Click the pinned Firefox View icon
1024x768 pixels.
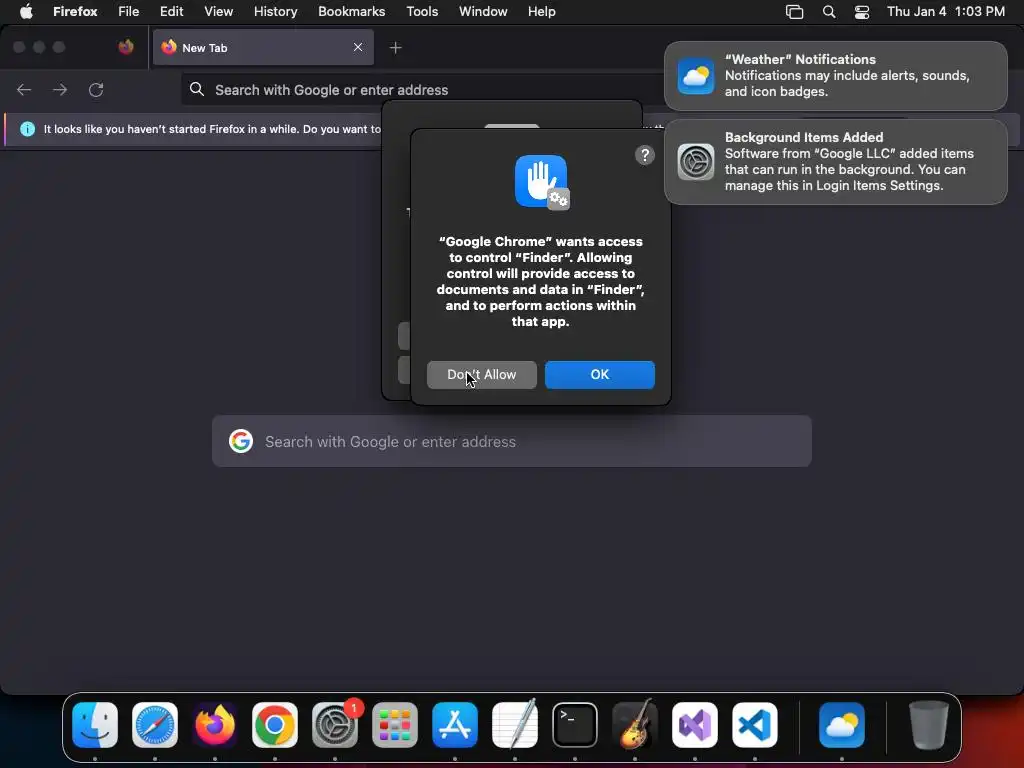(x=126, y=47)
